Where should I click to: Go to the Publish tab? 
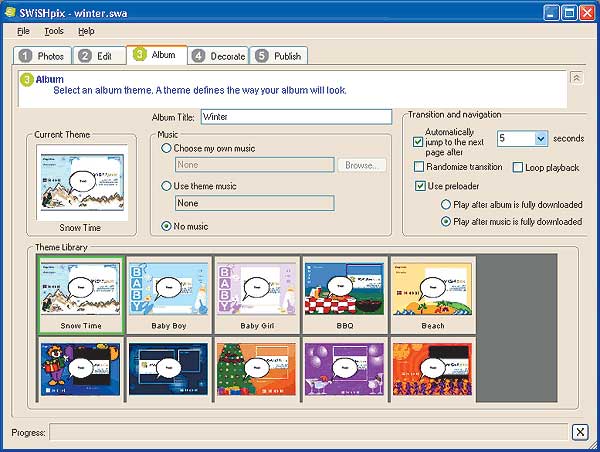pyautogui.click(x=279, y=56)
